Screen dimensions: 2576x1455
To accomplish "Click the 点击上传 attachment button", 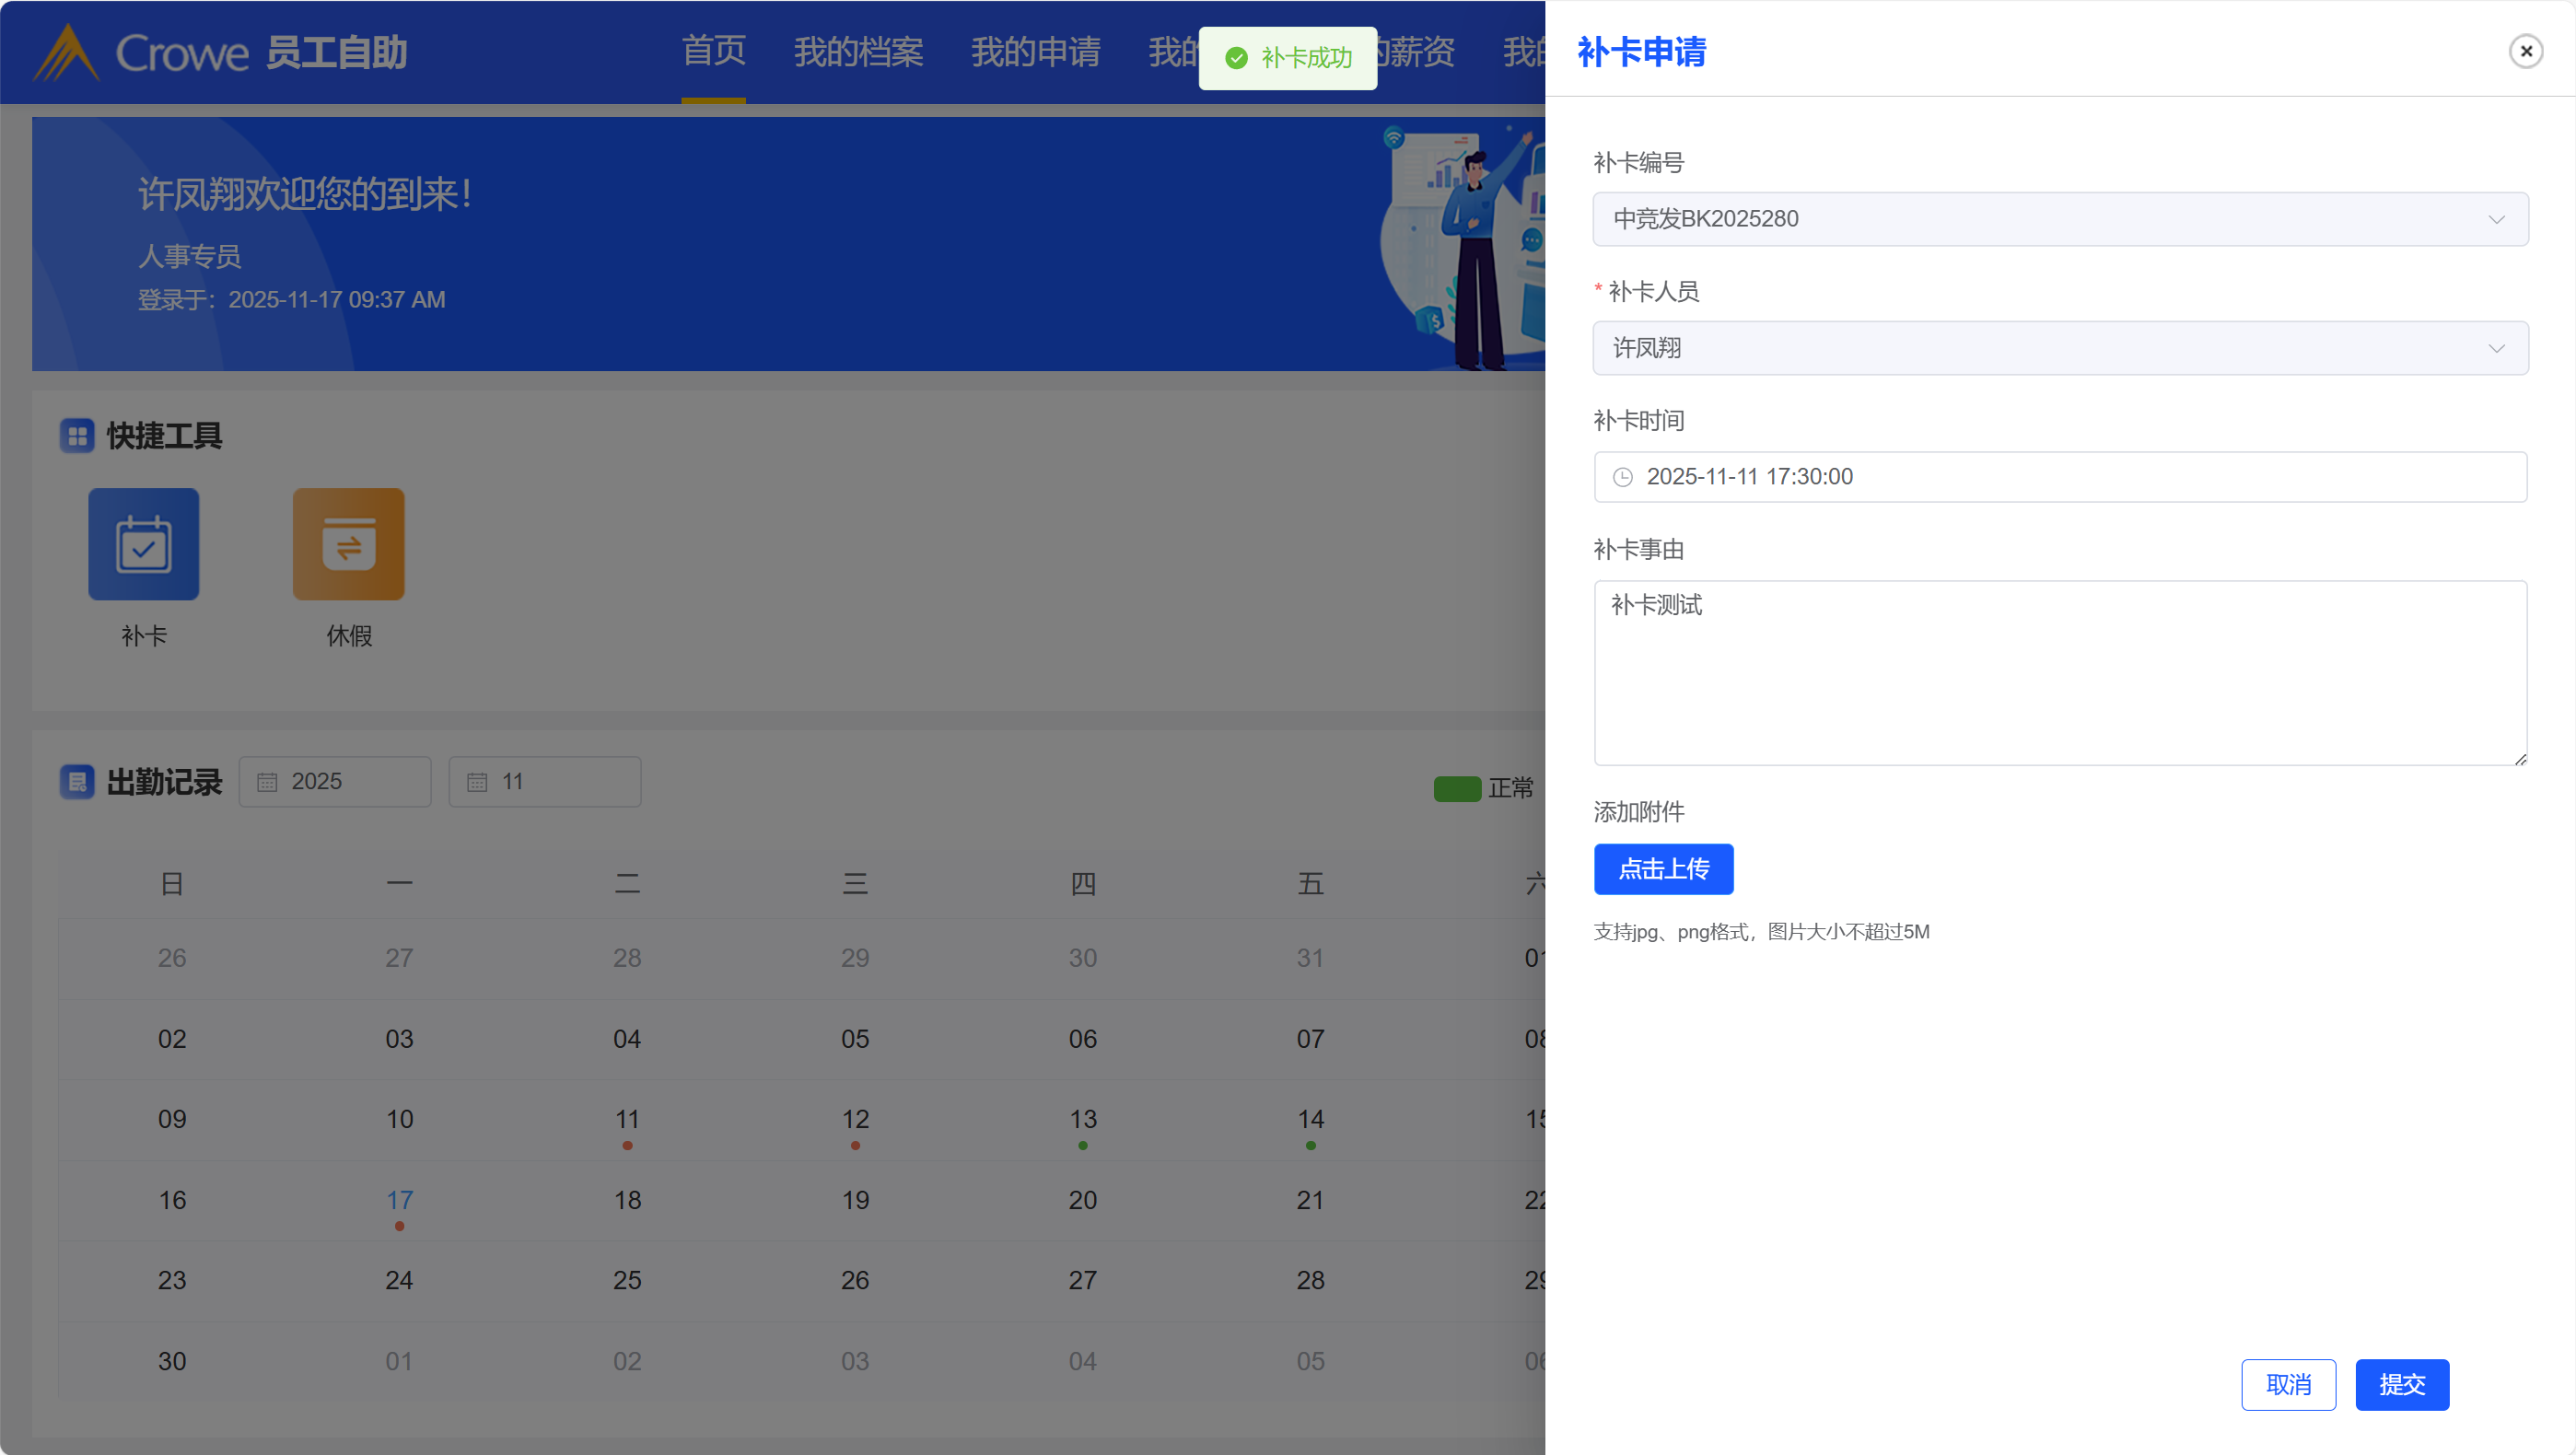I will click(1663, 869).
